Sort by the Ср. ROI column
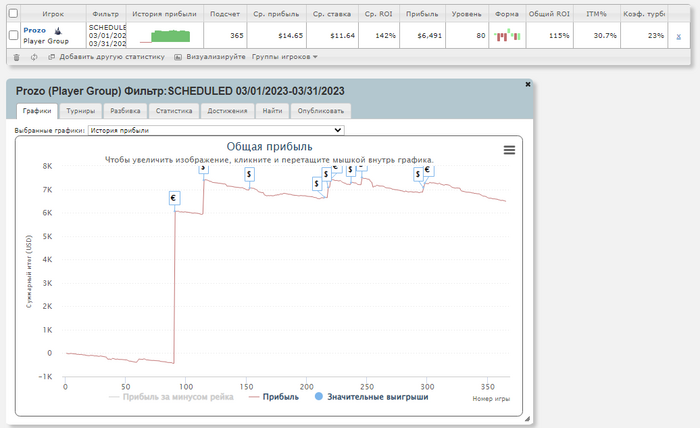 coord(379,14)
